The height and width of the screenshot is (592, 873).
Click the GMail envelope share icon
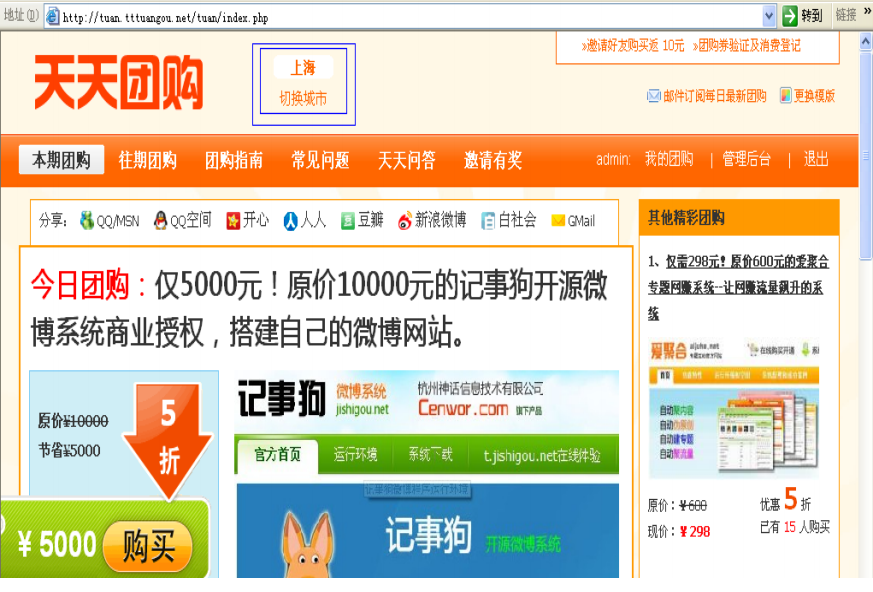pyautogui.click(x=558, y=221)
